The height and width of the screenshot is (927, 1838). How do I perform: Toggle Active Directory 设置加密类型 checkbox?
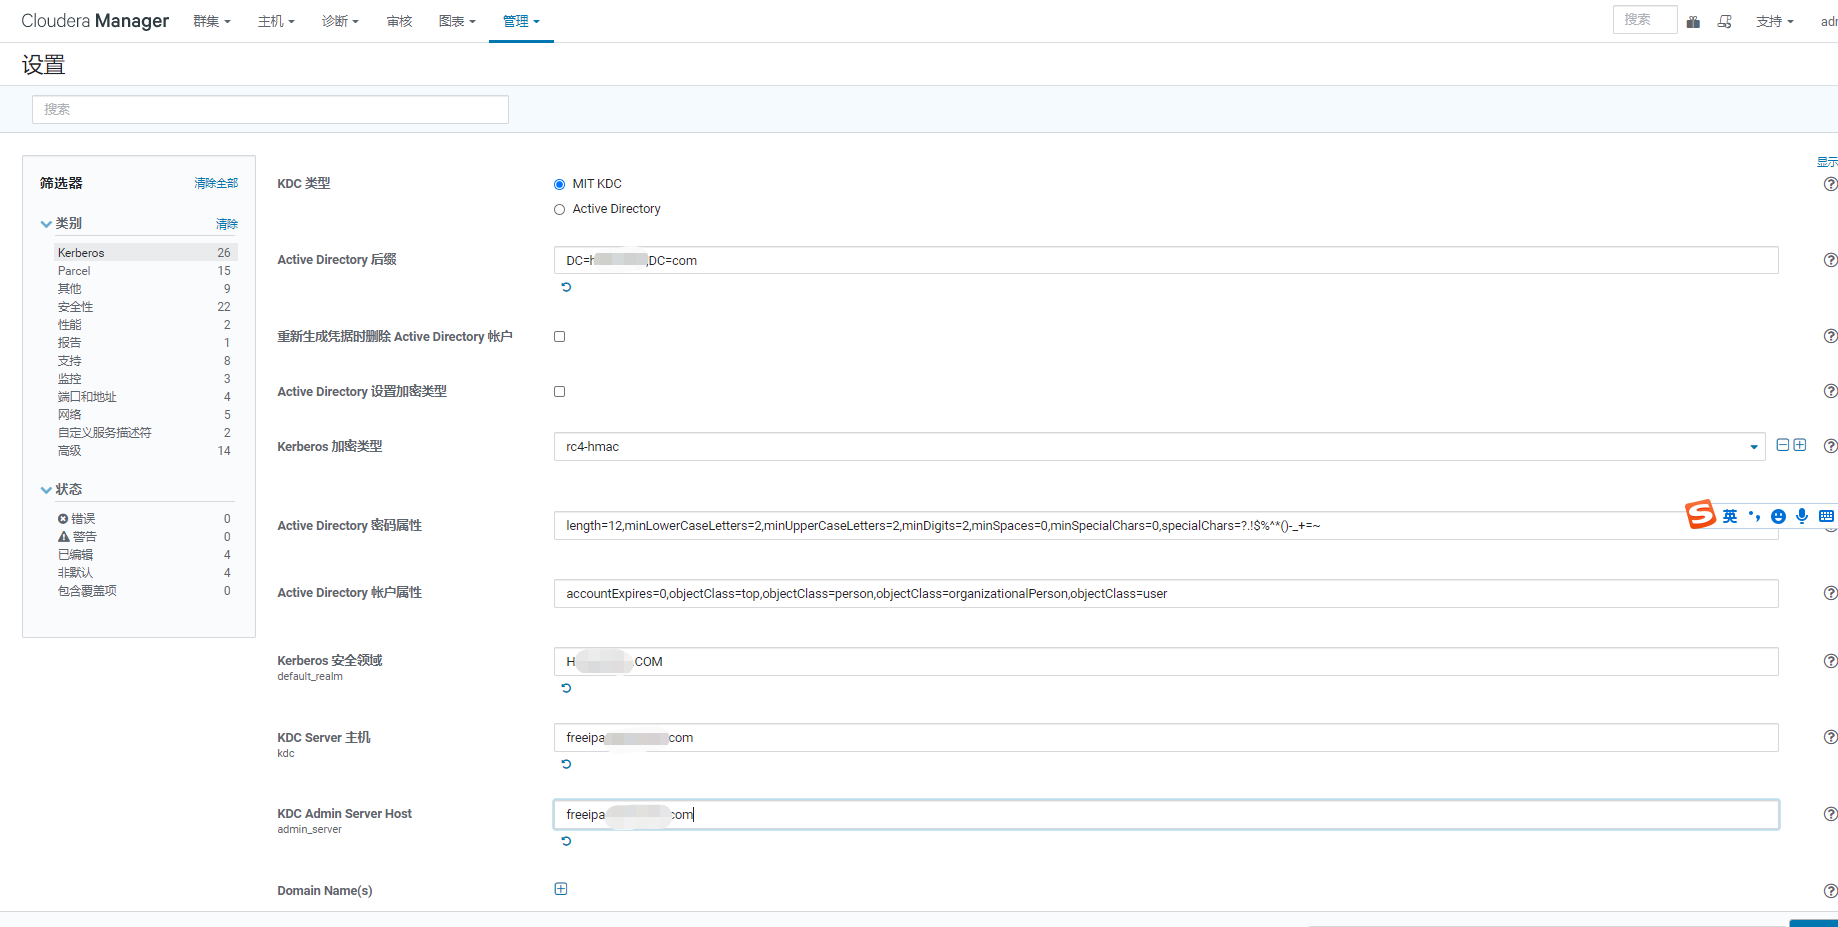coord(560,391)
